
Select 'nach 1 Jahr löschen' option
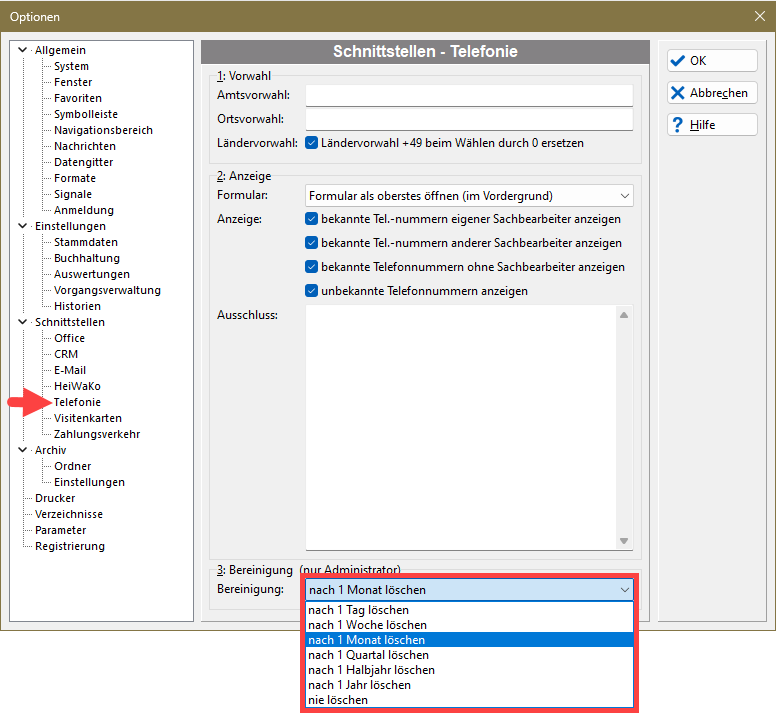[469, 685]
